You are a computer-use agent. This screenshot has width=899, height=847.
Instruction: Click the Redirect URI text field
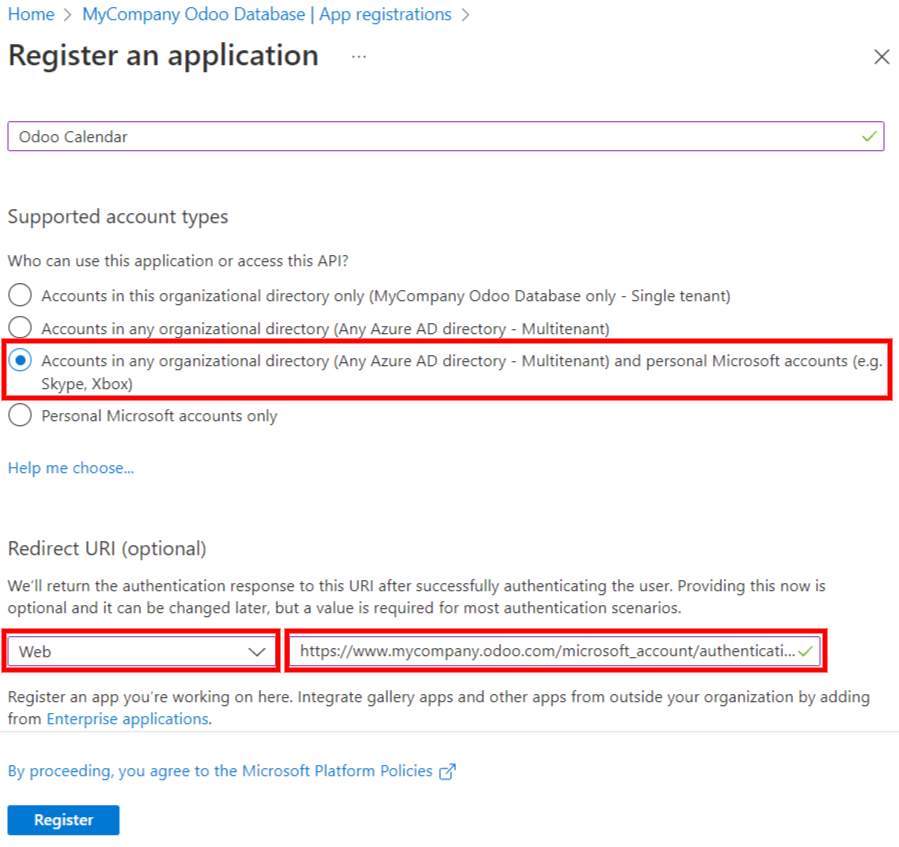[x=550, y=651]
